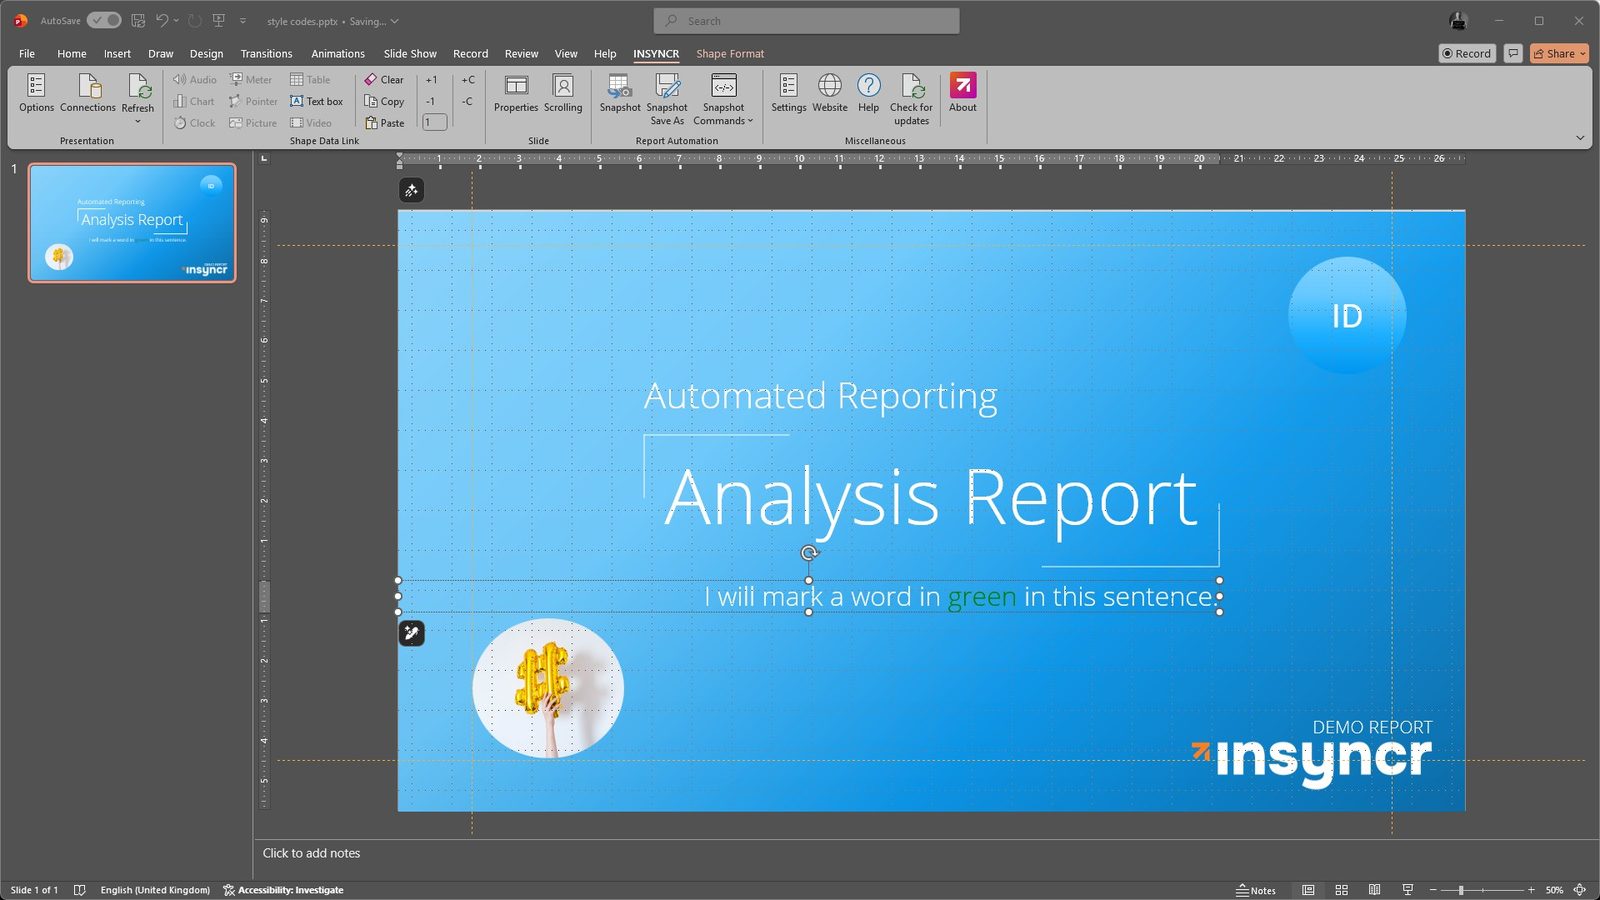Viewport: 1600px width, 900px height.
Task: Click the zoom in plus button
Action: (1530, 890)
